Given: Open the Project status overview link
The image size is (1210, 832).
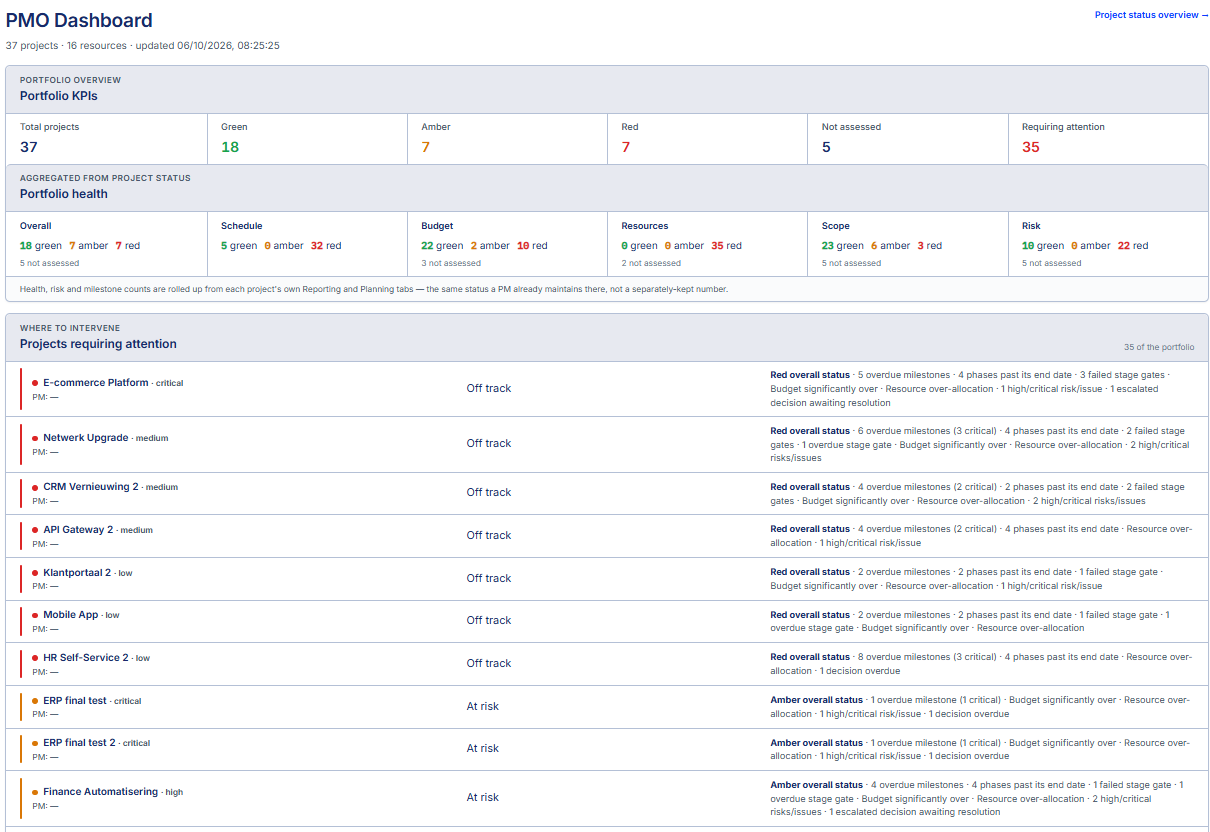Looking at the screenshot, I should click(1151, 15).
